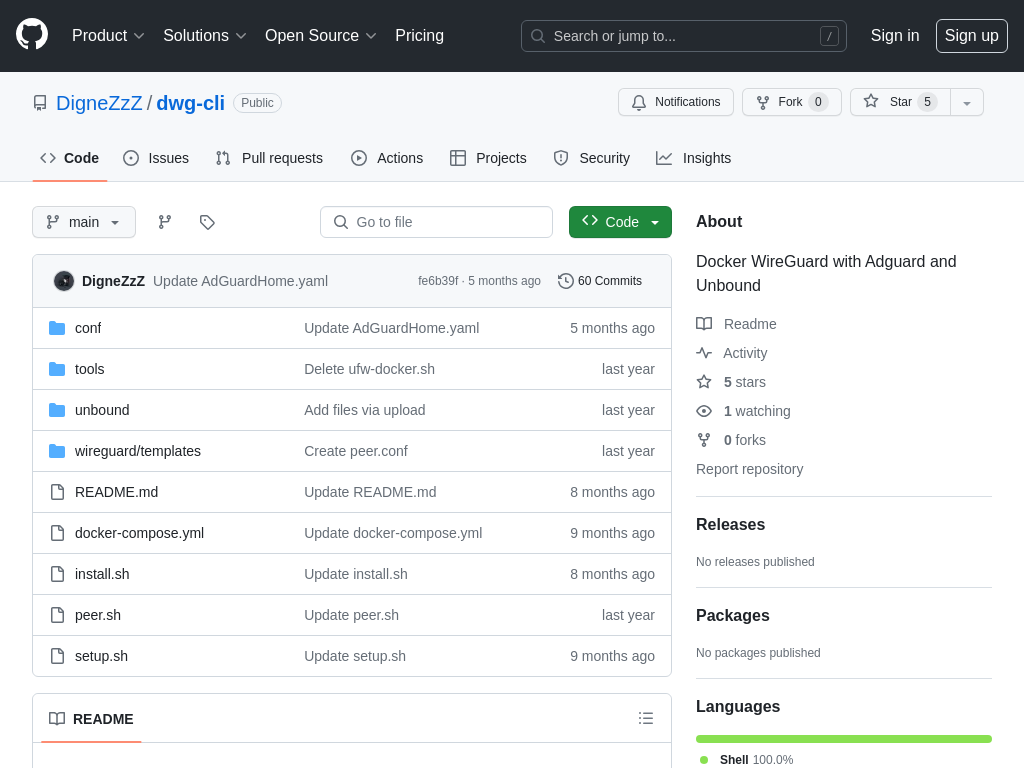Go to the Insights tab

(x=694, y=158)
